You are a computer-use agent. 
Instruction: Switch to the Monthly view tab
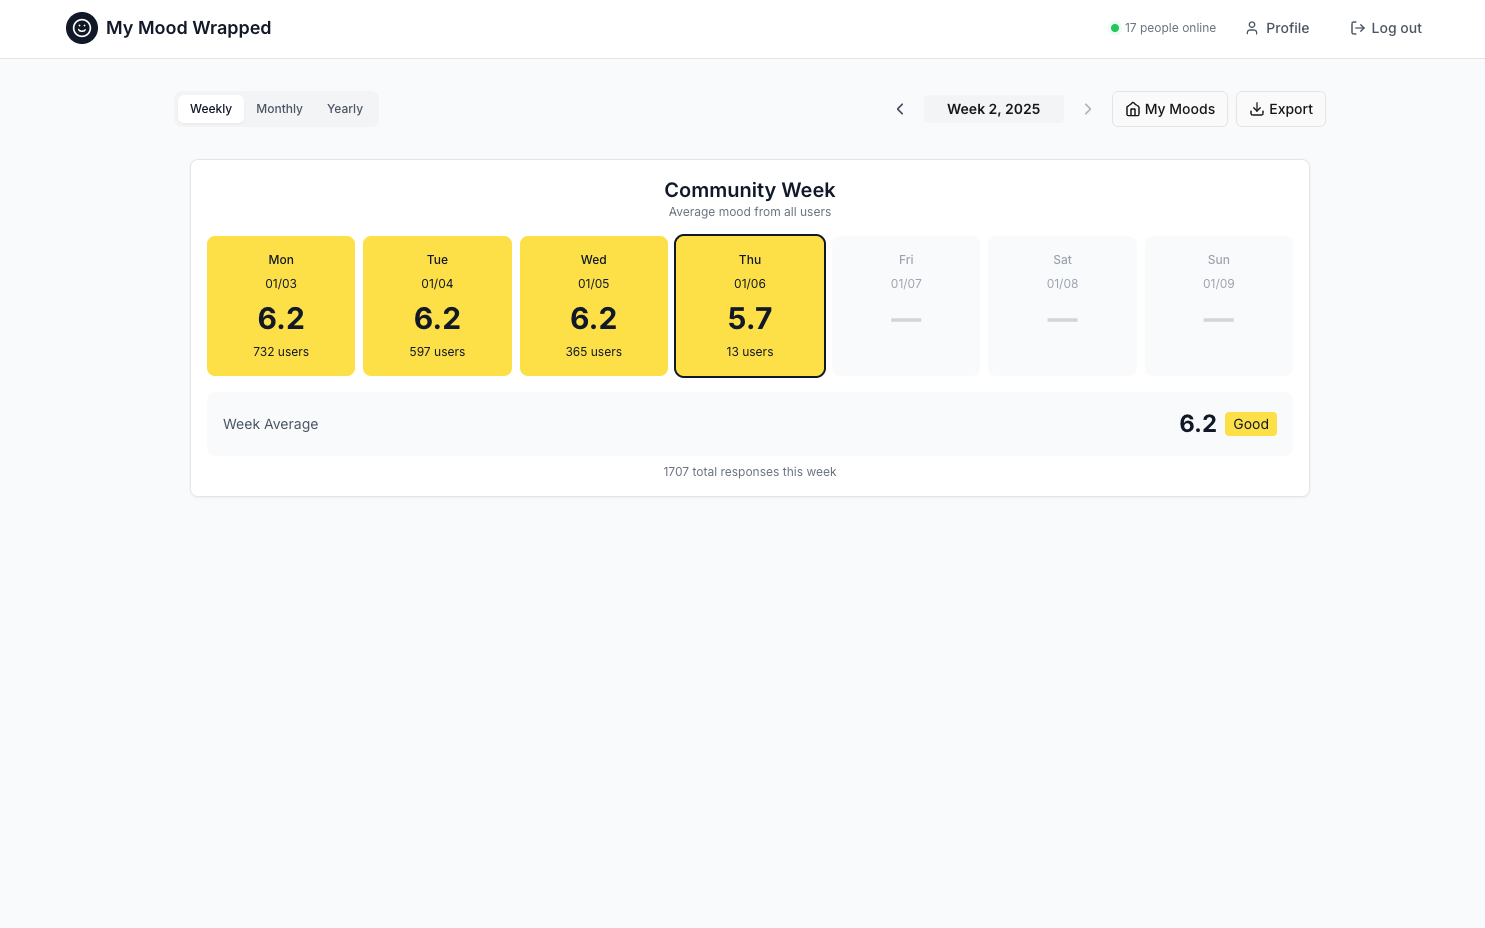[x=279, y=108]
